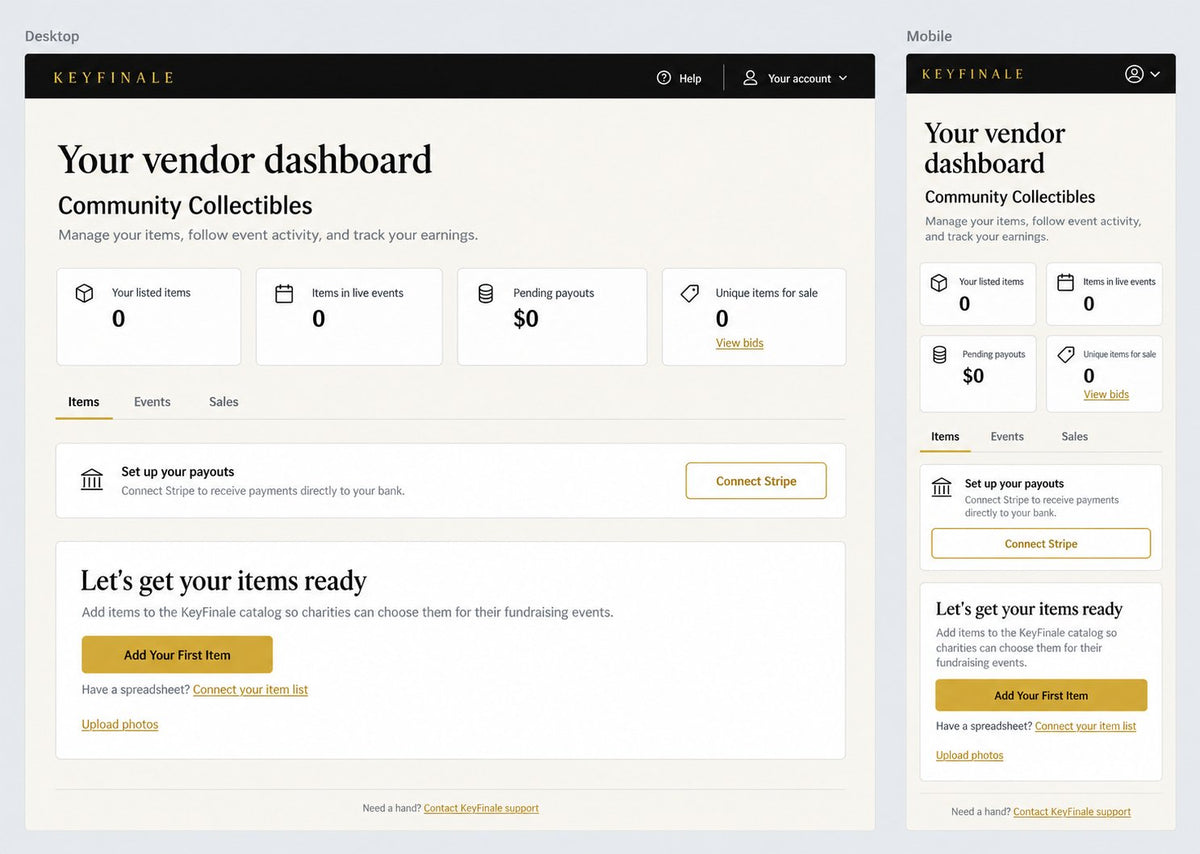This screenshot has height=854, width=1200.
Task: Open Connect your item list link on mobile
Action: coord(1085,726)
